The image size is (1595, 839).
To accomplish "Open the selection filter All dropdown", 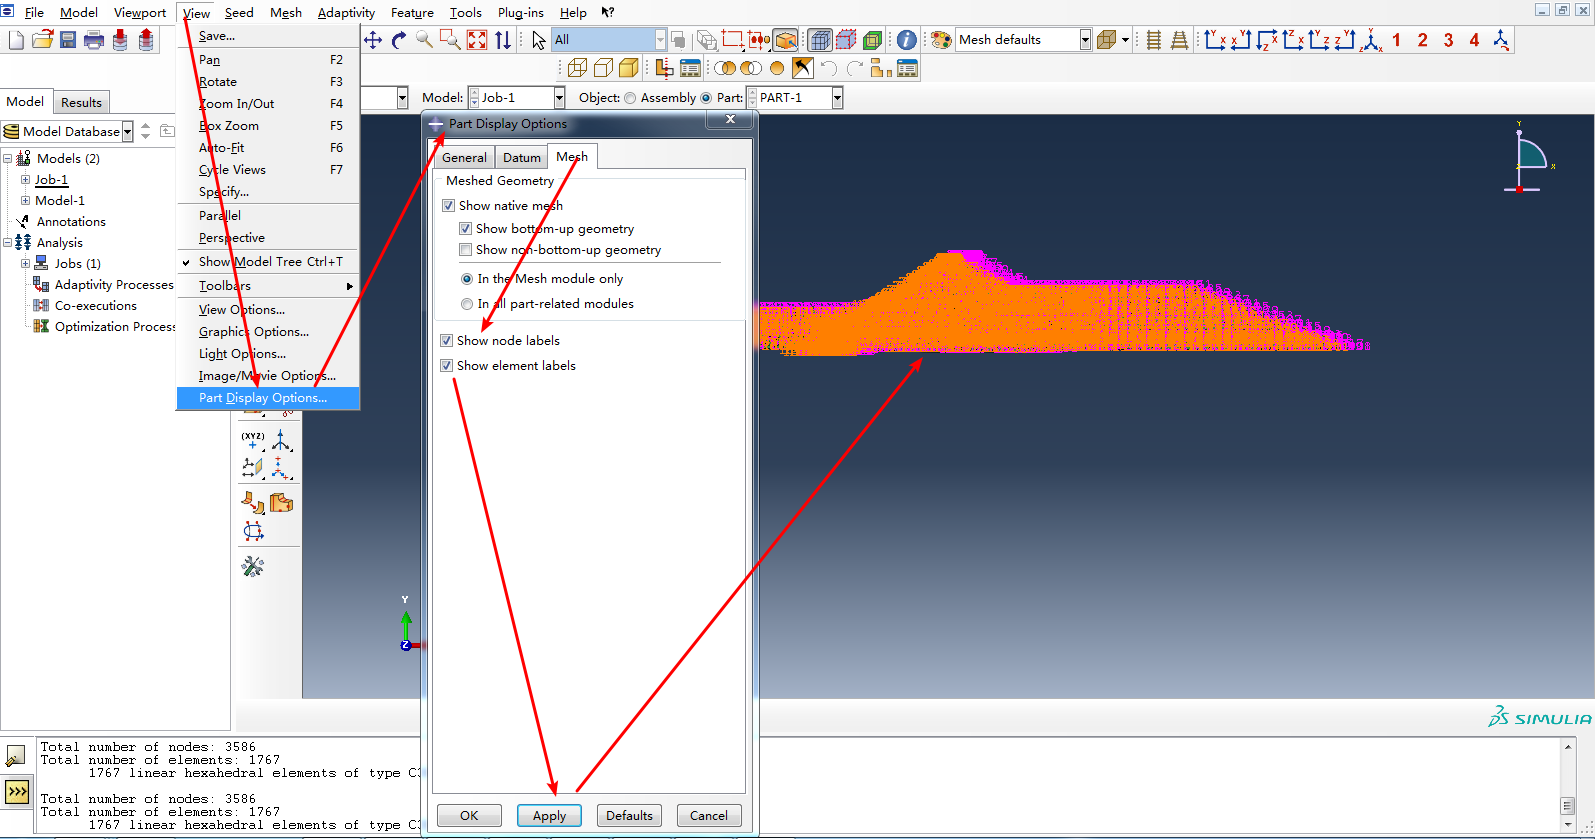I will pyautogui.click(x=660, y=40).
